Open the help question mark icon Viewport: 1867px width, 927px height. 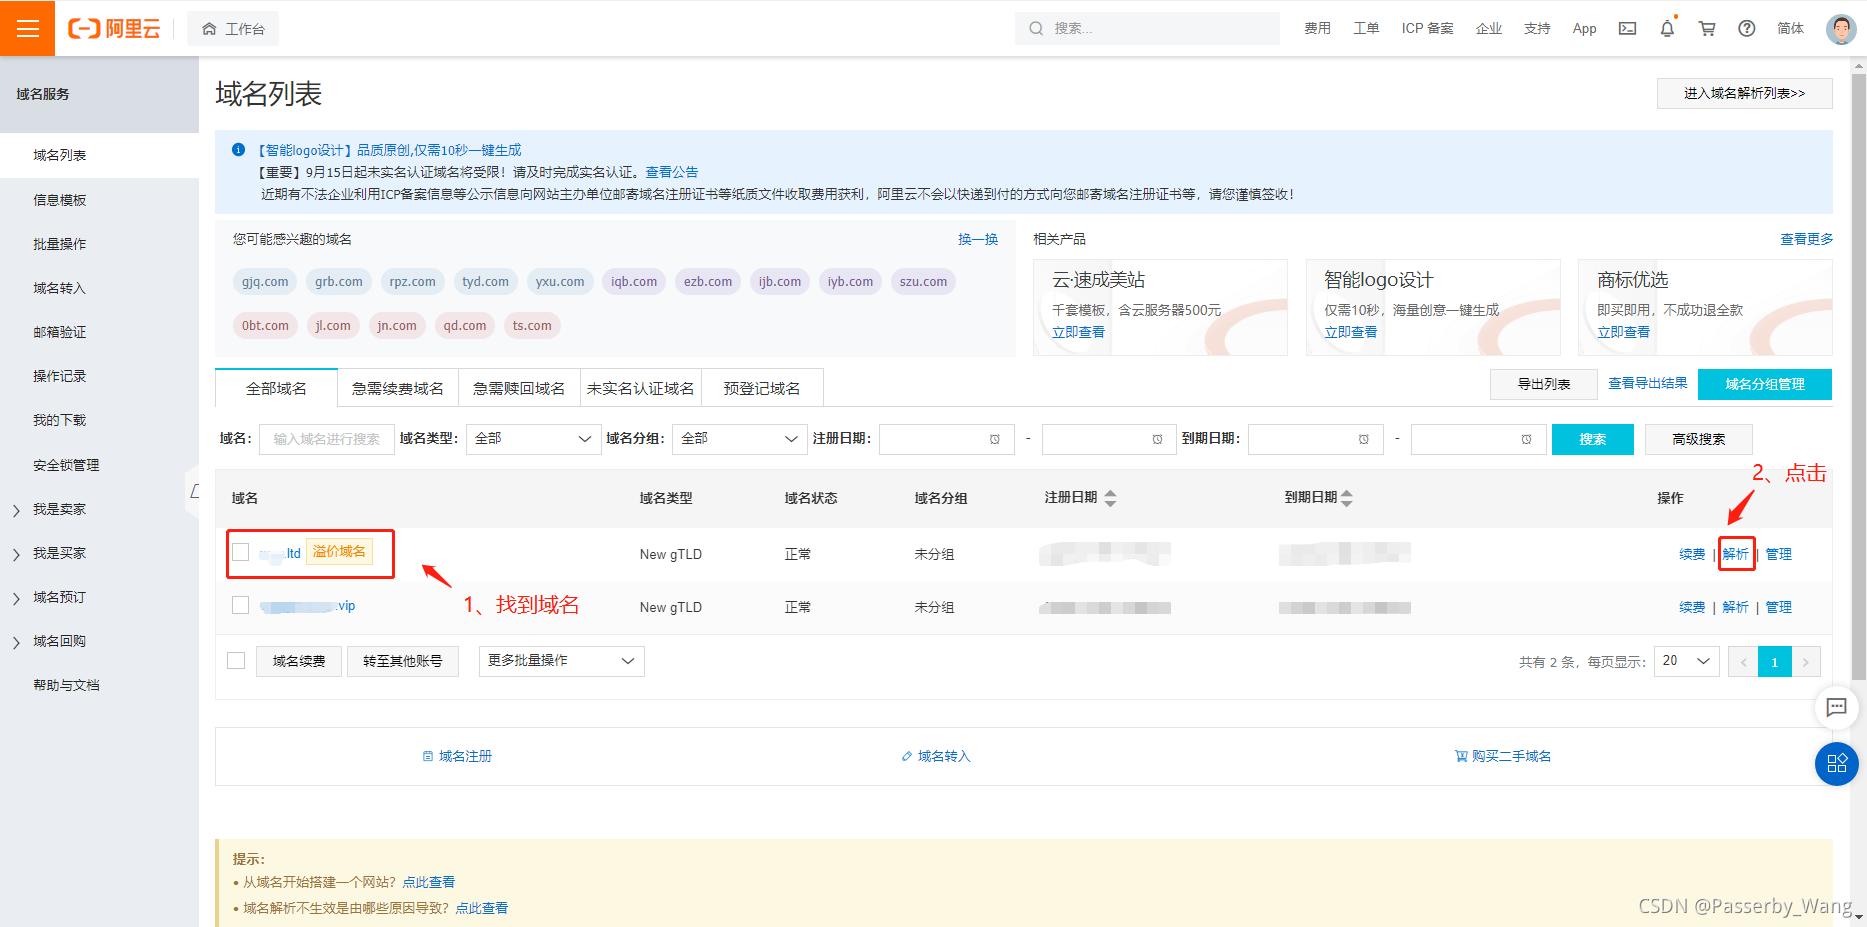click(1746, 28)
